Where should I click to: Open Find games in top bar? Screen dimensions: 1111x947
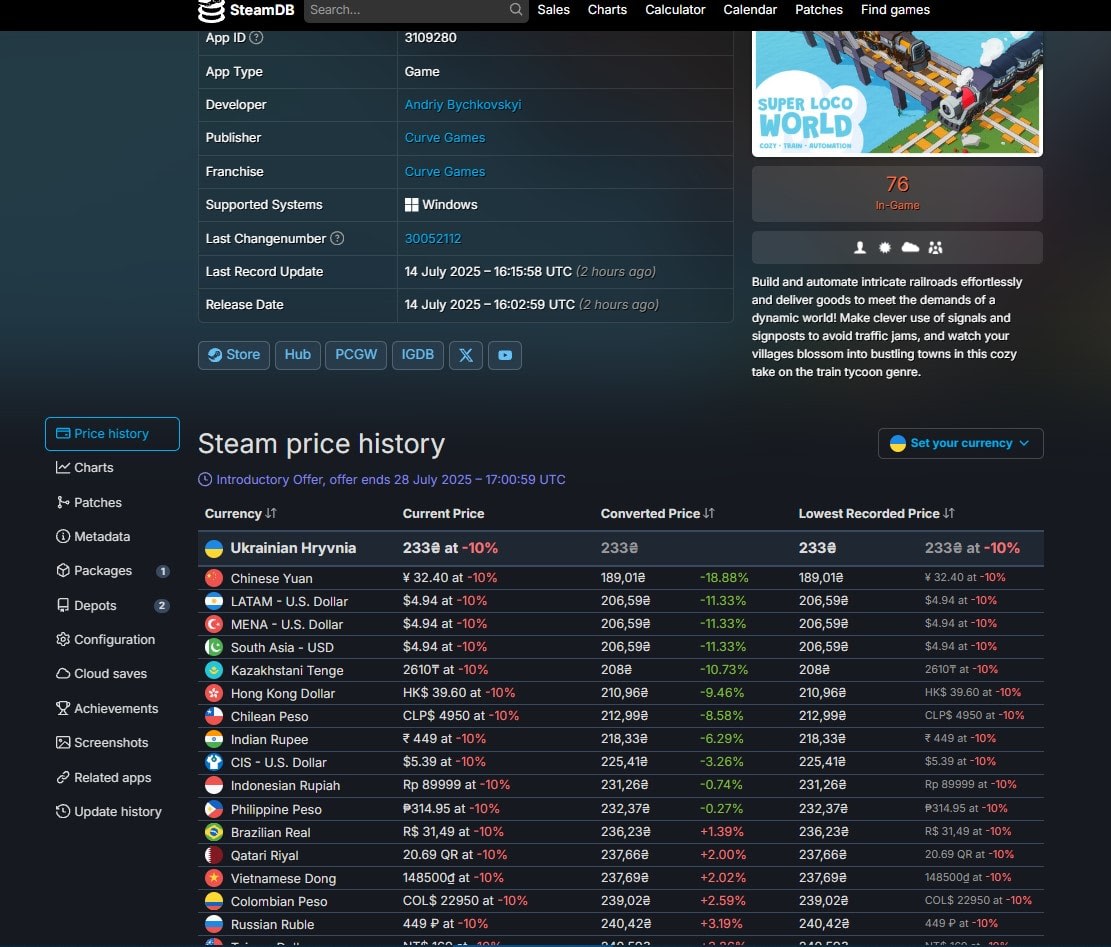[895, 10]
